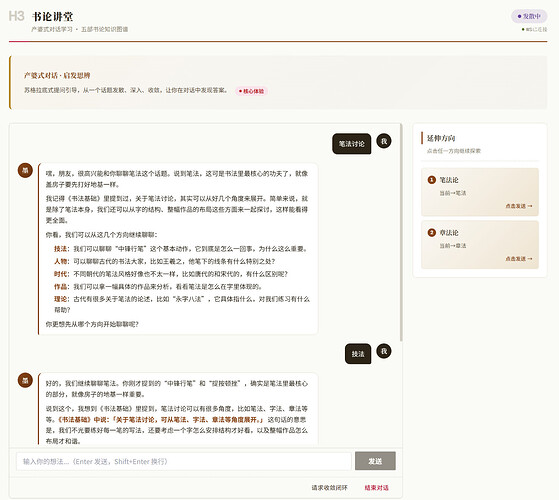Click number 1 badge on 笔法论 card
Screen dimensions: 559x500
click(x=432, y=180)
